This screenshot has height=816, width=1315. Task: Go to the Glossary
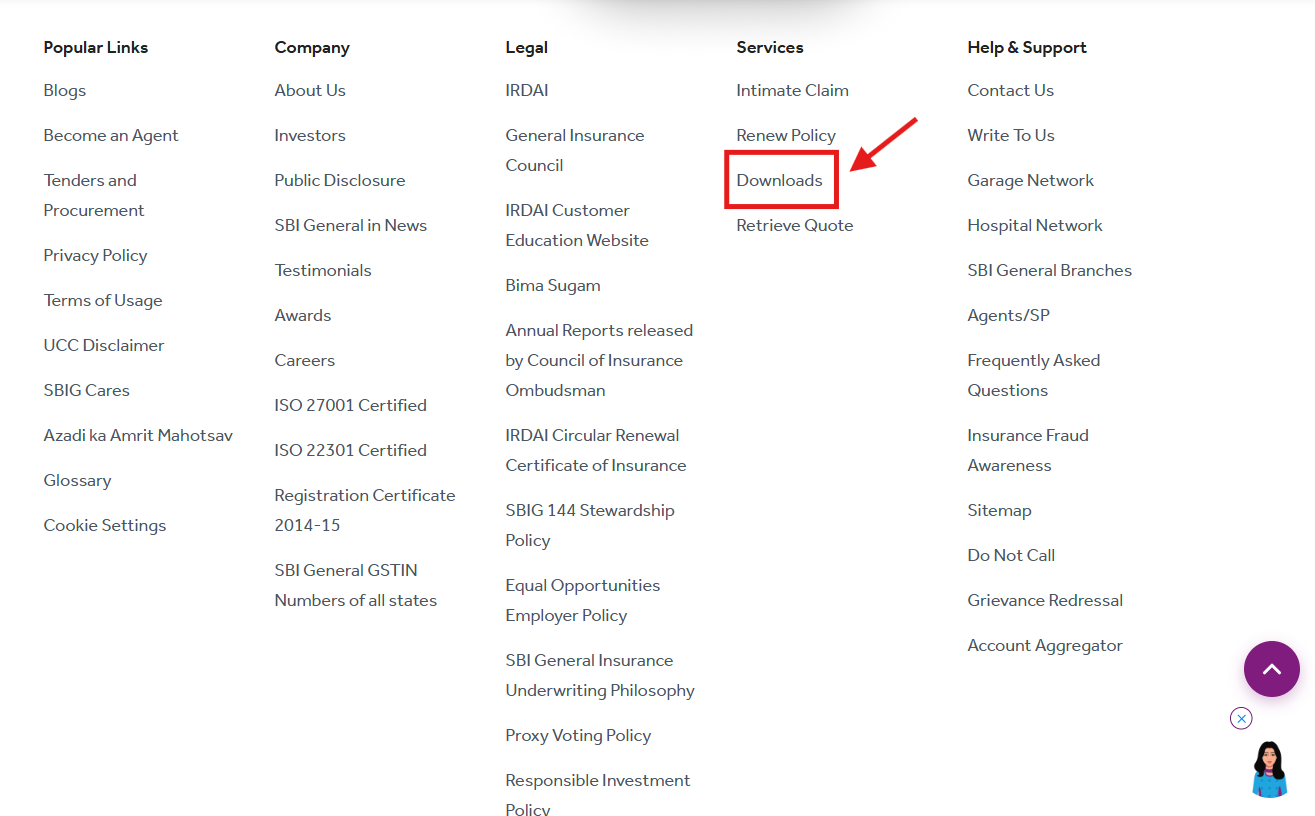pyautogui.click(x=77, y=480)
